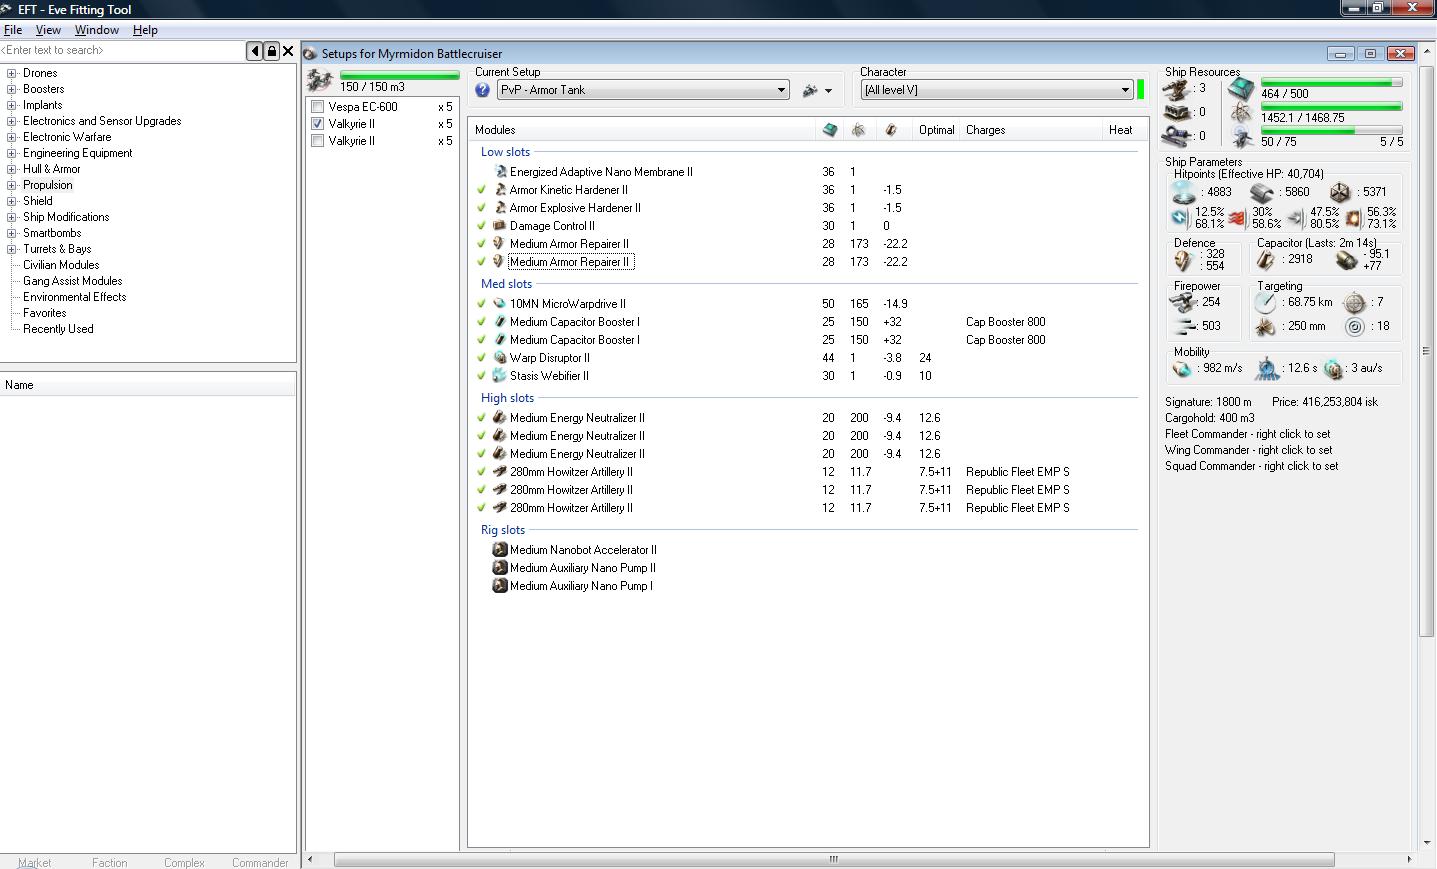Open the File menu
Image resolution: width=1437 pixels, height=869 pixels.
[x=13, y=30]
